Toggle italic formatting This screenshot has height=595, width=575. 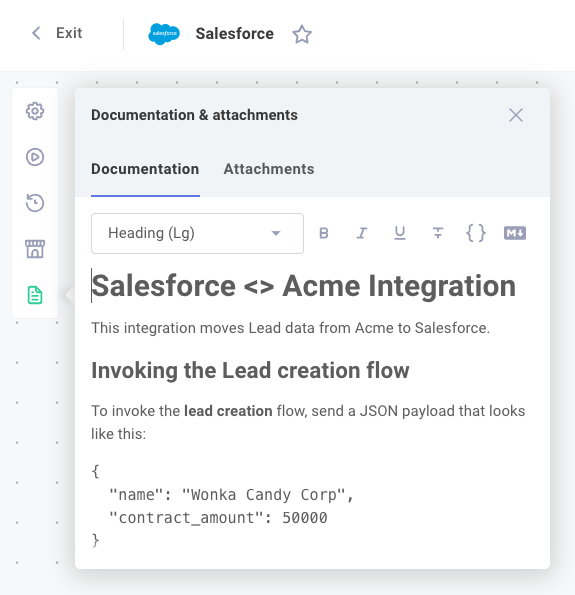tap(362, 233)
